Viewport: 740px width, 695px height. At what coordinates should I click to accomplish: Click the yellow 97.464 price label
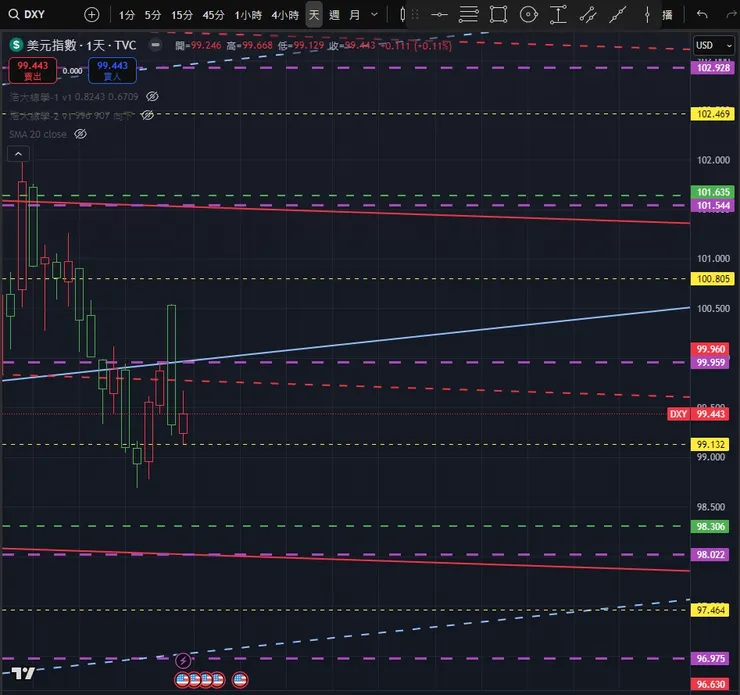coord(710,610)
